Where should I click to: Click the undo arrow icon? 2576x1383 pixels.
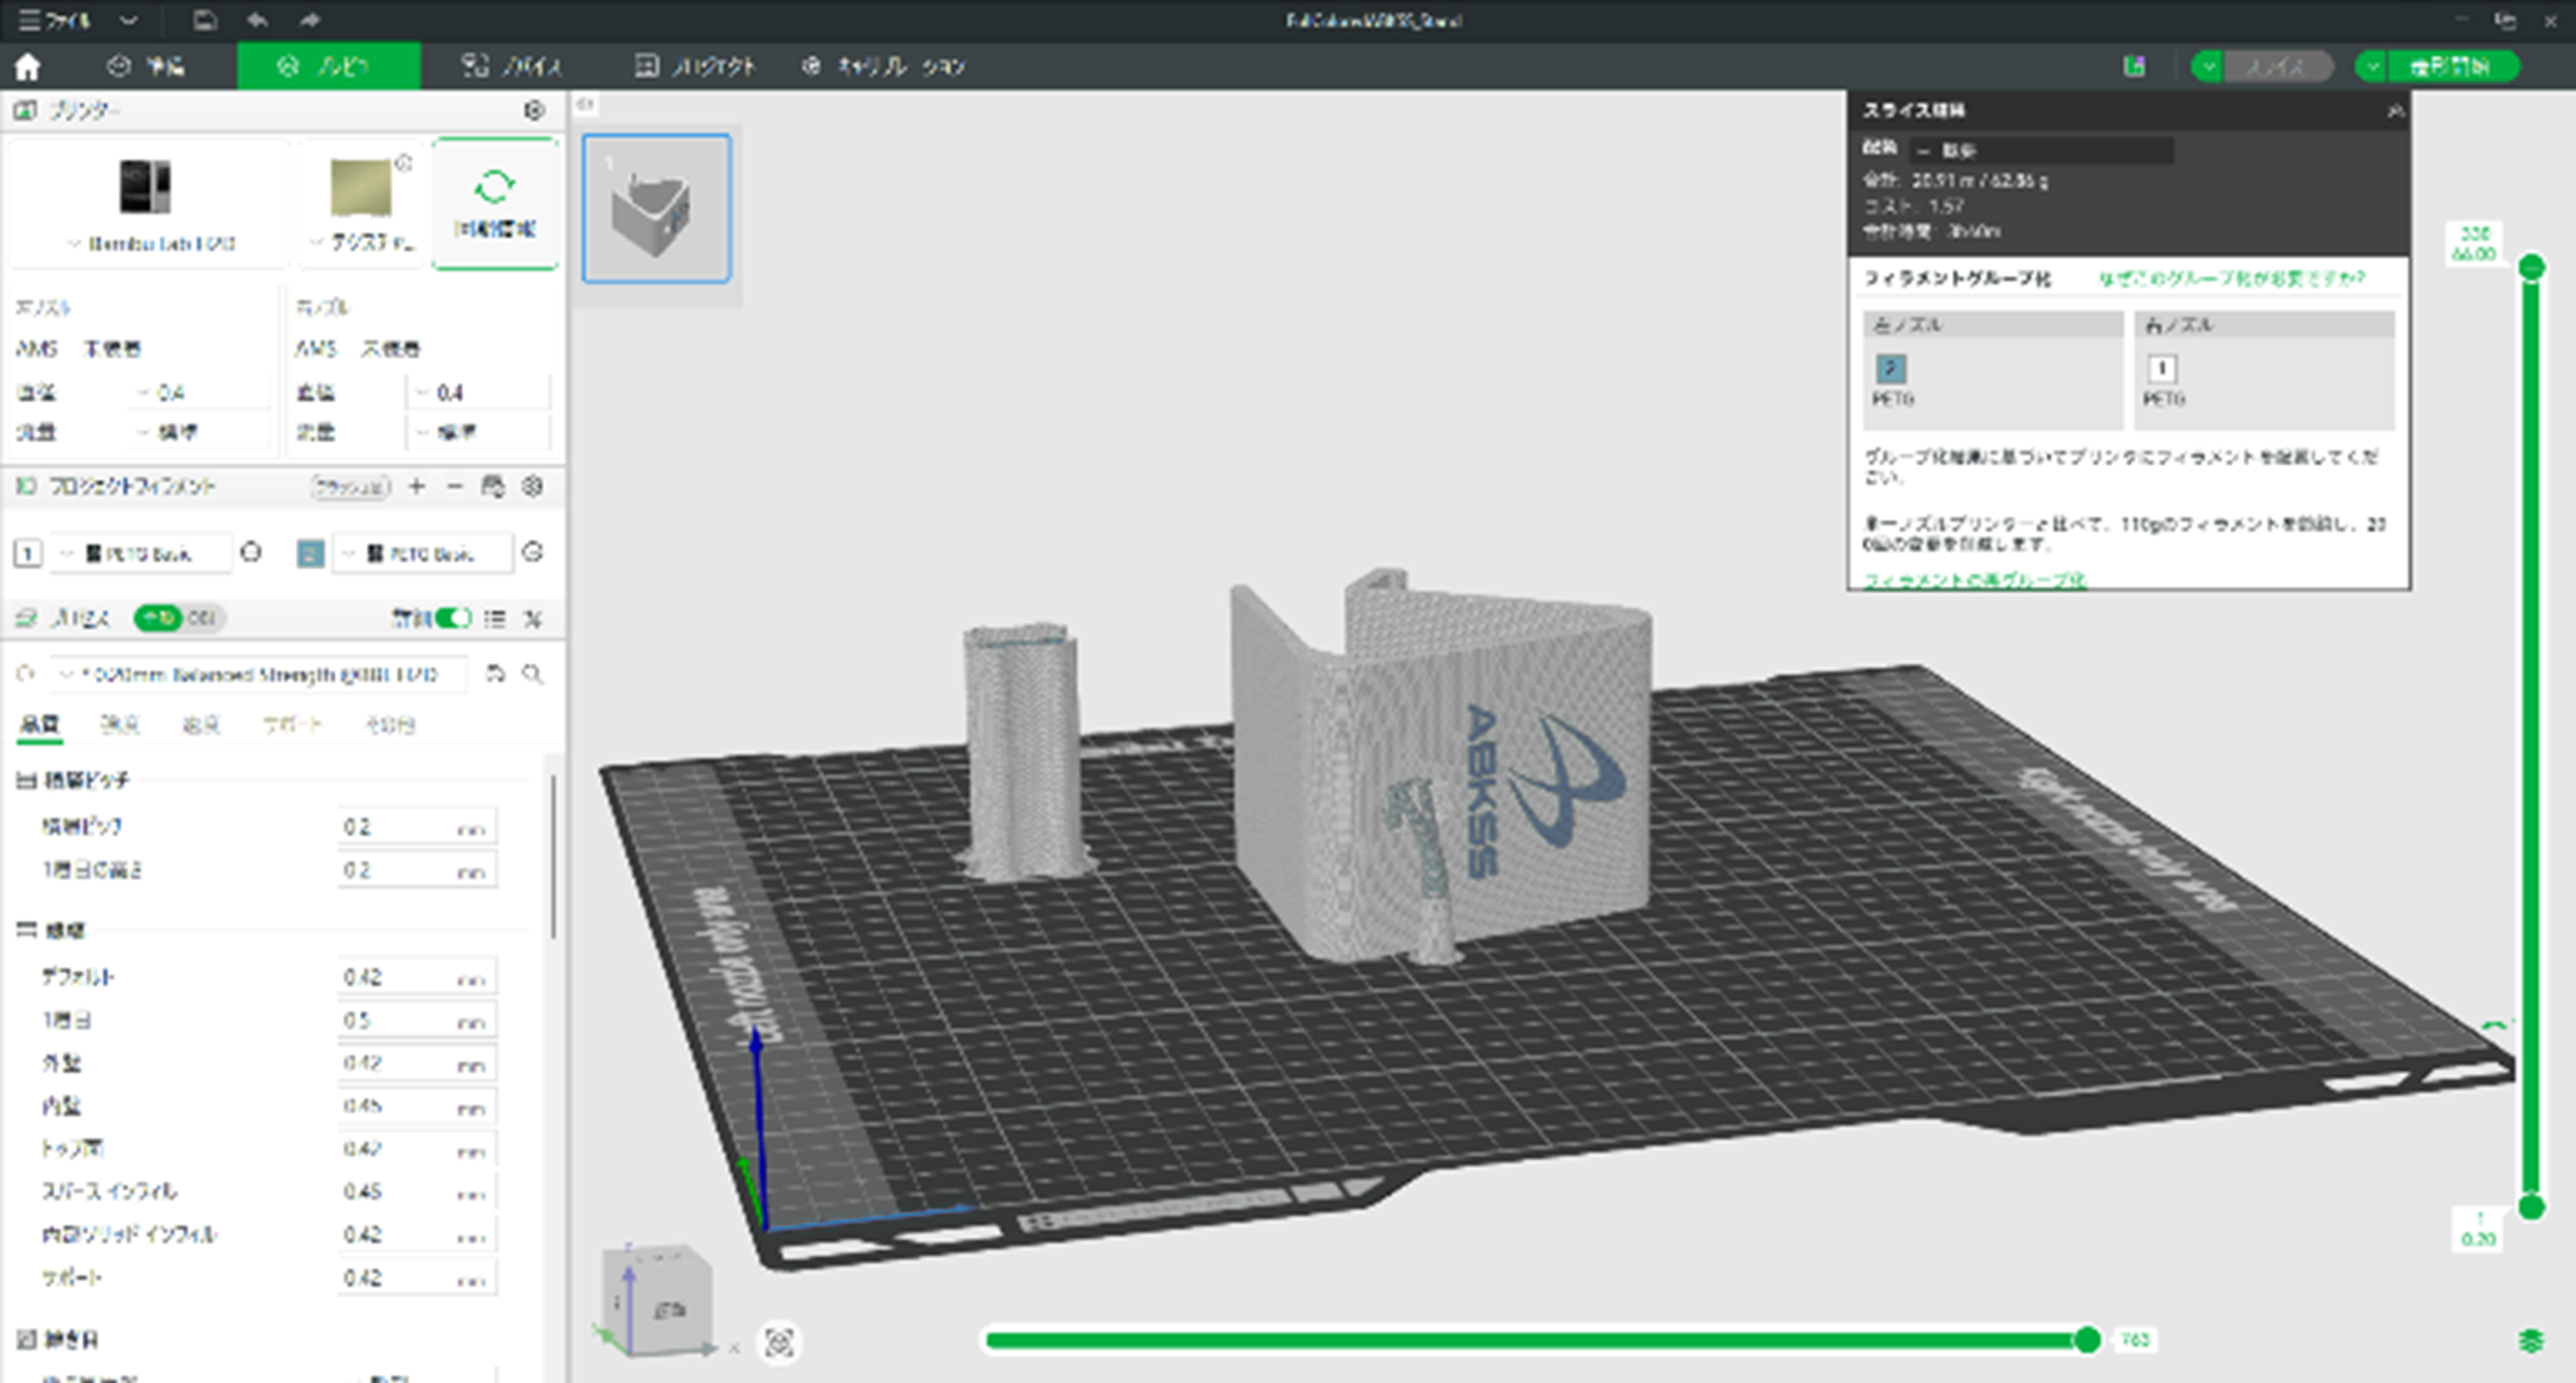pos(257,20)
